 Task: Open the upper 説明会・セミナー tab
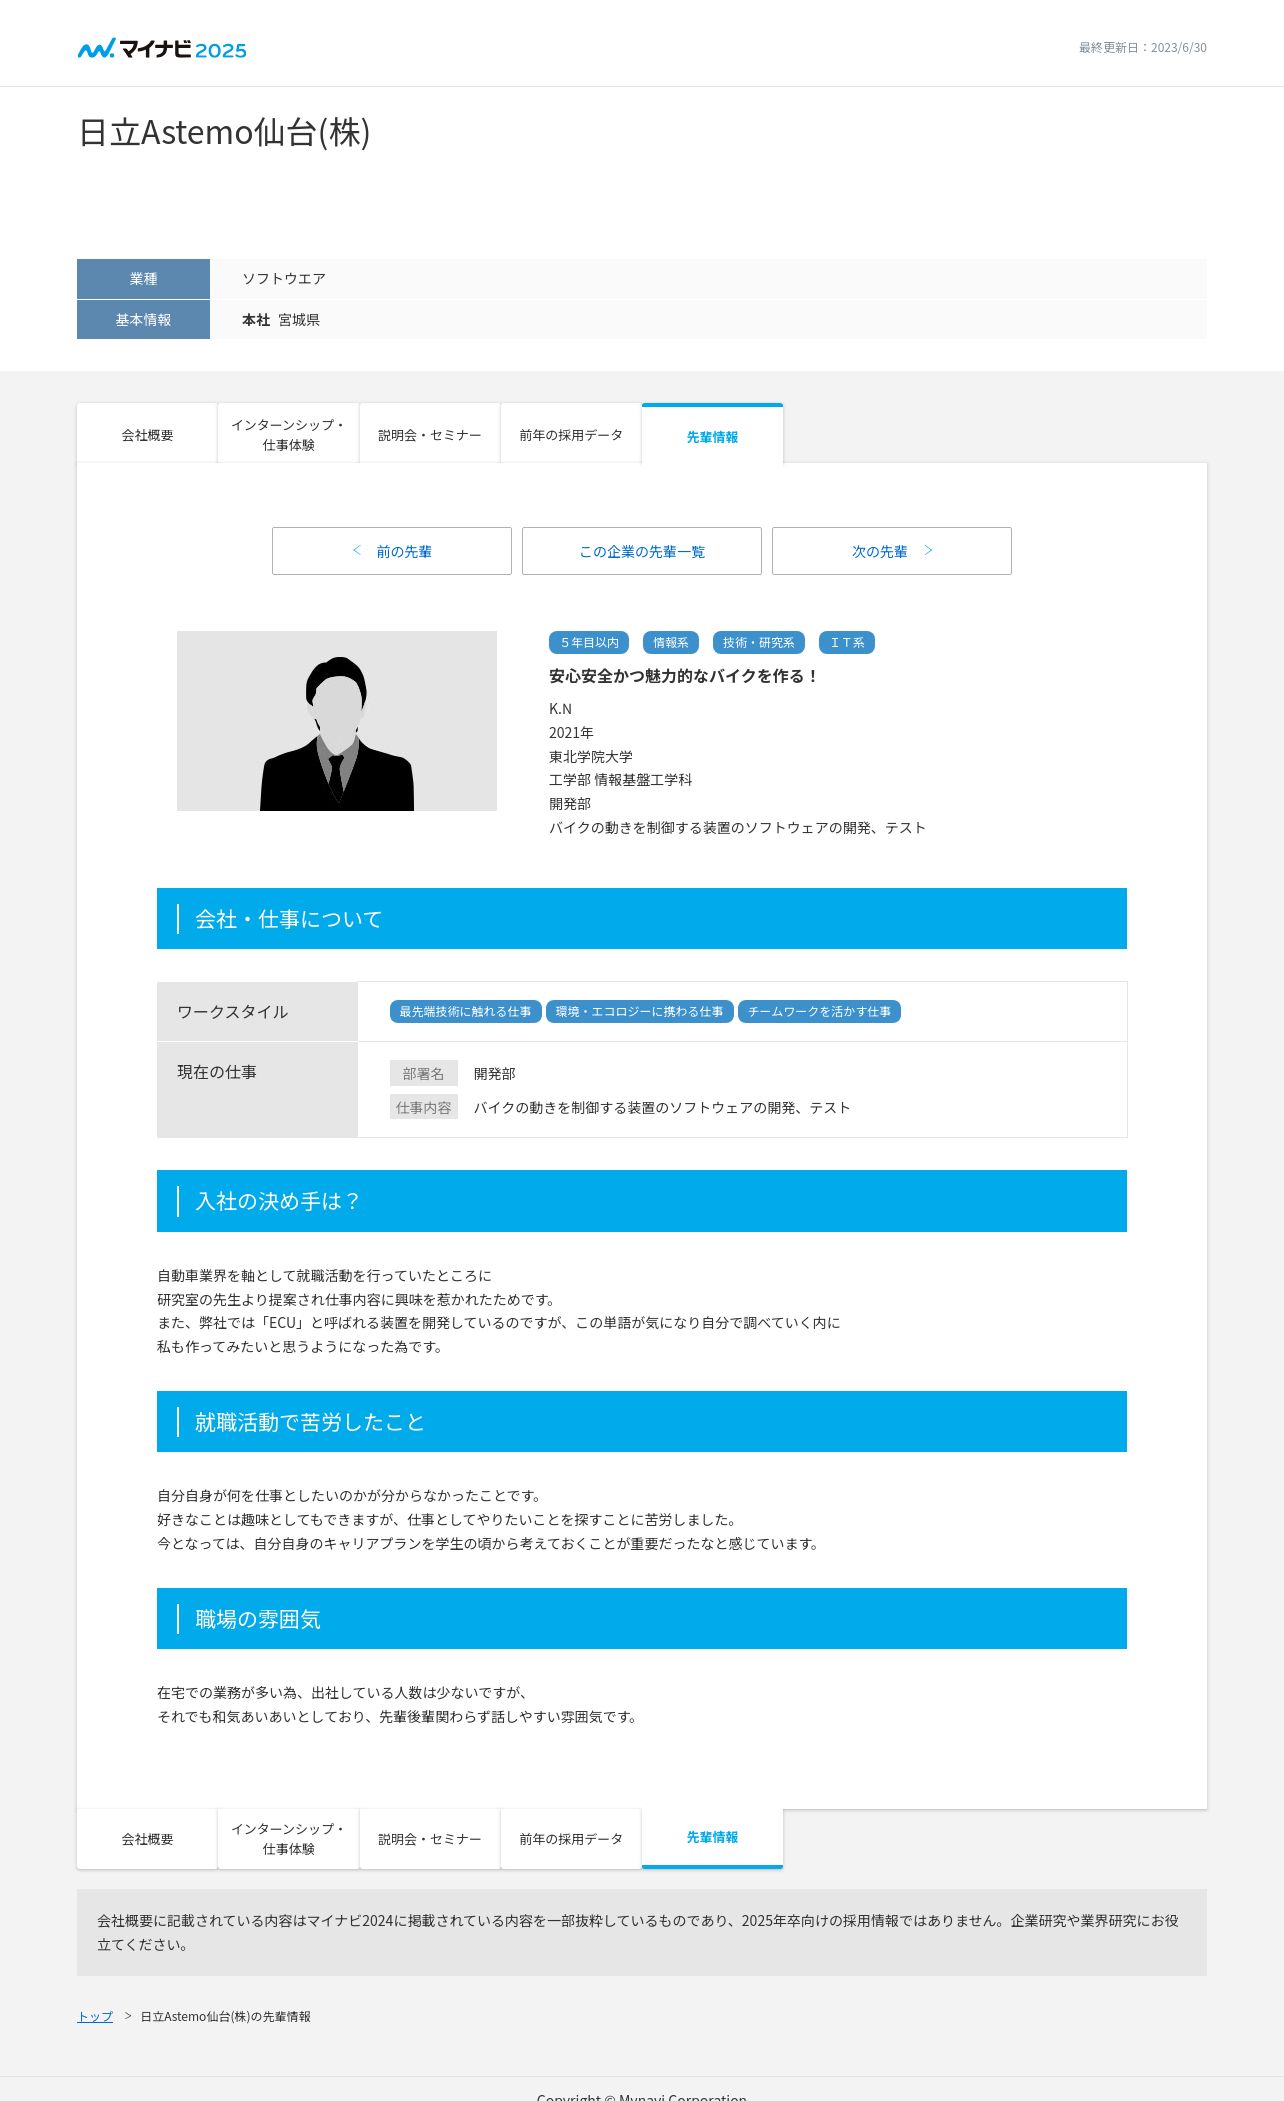point(430,435)
